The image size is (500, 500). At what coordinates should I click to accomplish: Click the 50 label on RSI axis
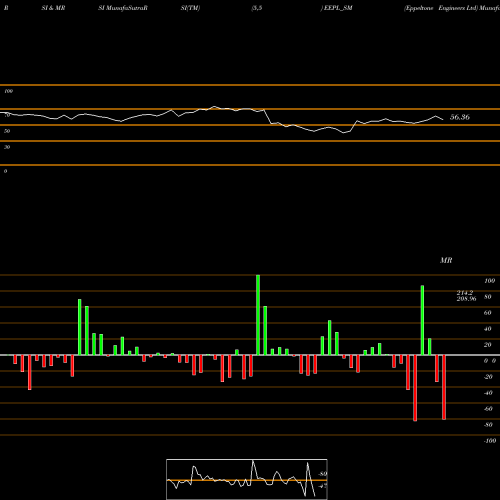(7, 131)
